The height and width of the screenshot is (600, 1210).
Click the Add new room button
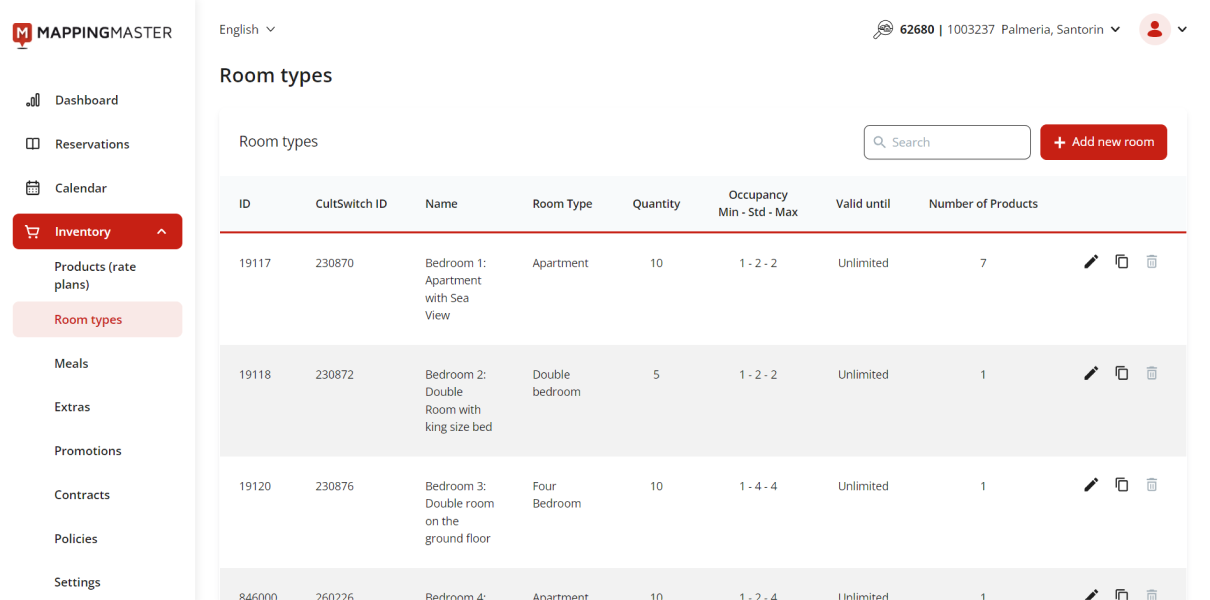pos(1103,142)
